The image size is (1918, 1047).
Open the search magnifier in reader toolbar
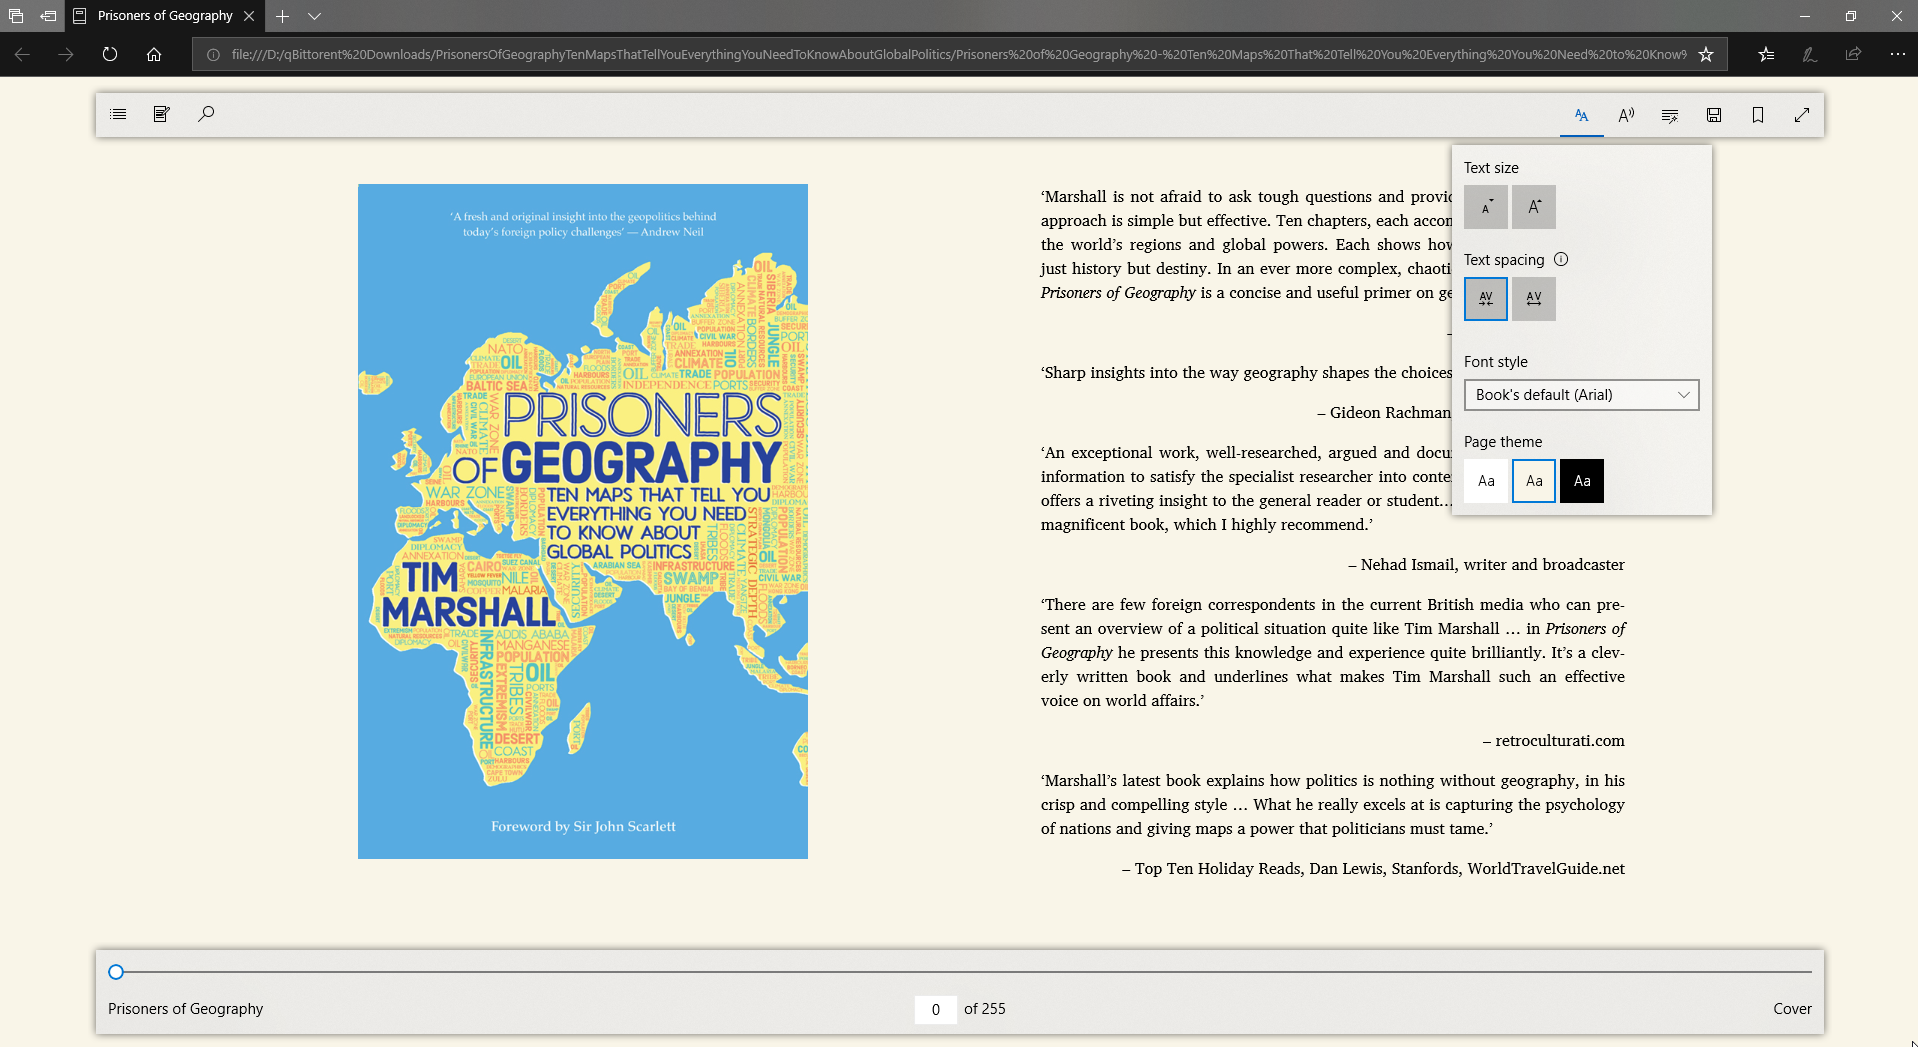pos(206,114)
